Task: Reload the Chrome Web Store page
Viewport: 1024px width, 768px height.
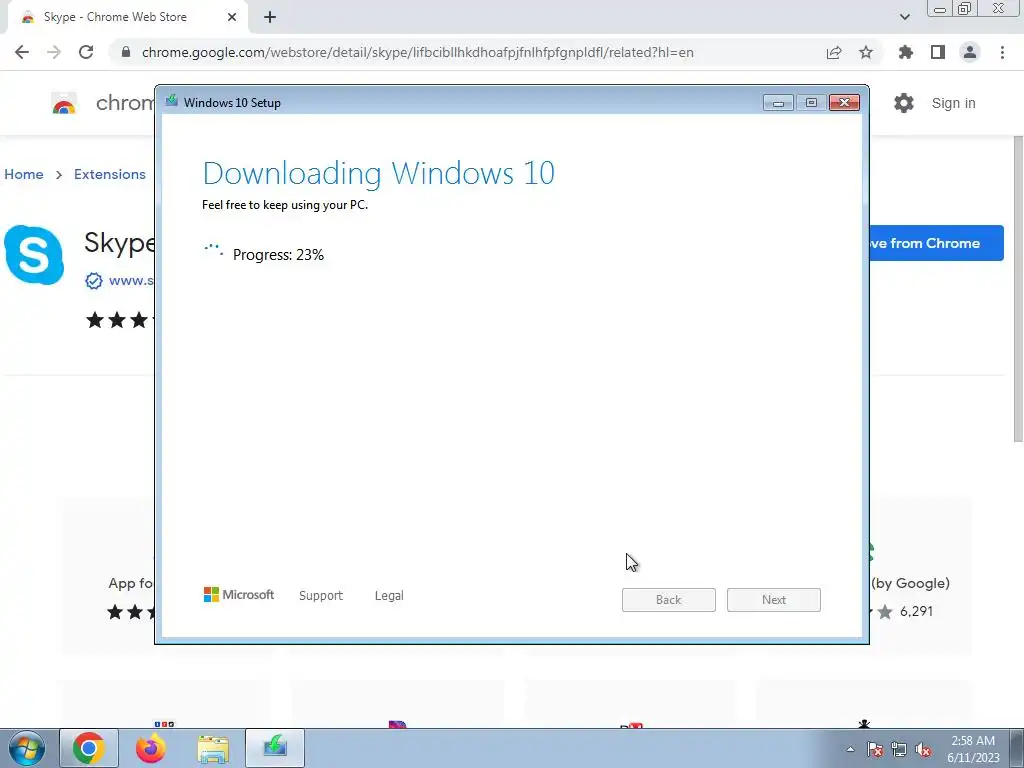Action: tap(86, 52)
